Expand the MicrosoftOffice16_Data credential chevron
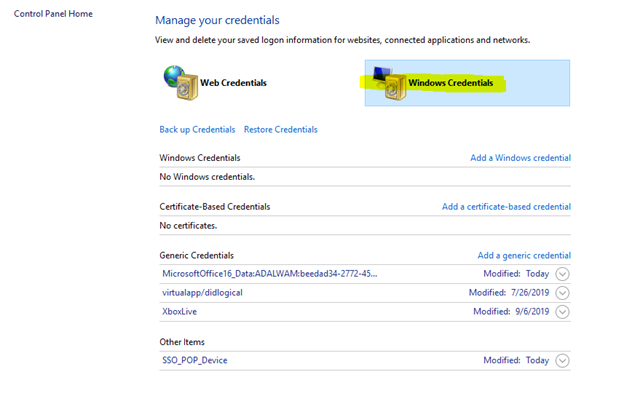Viewport: 624px width, 412px height. point(562,274)
